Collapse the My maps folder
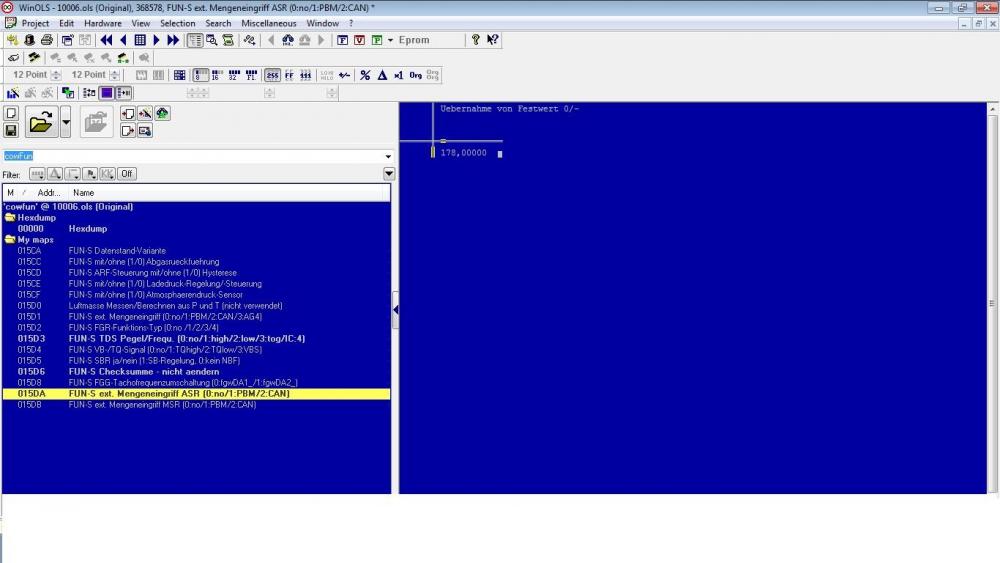This screenshot has width=1000, height=563. click(x=10, y=240)
